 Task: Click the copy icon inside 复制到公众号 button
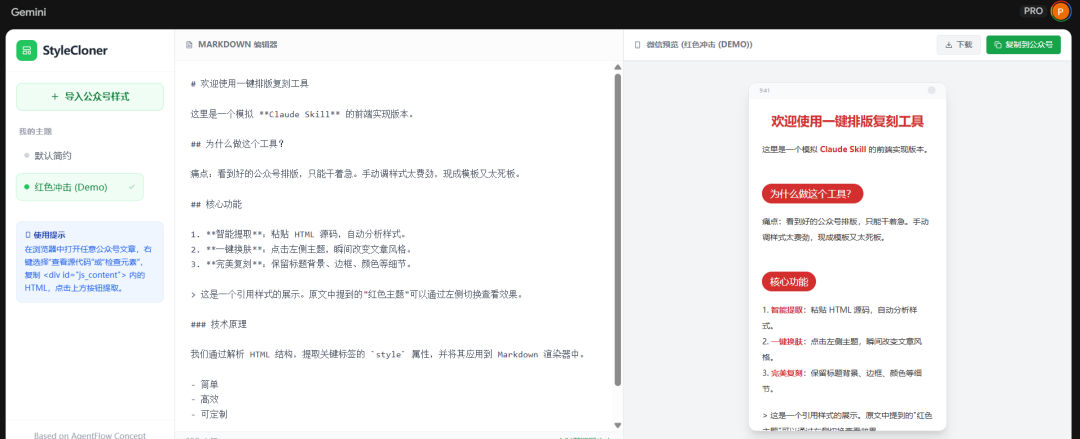pos(998,45)
